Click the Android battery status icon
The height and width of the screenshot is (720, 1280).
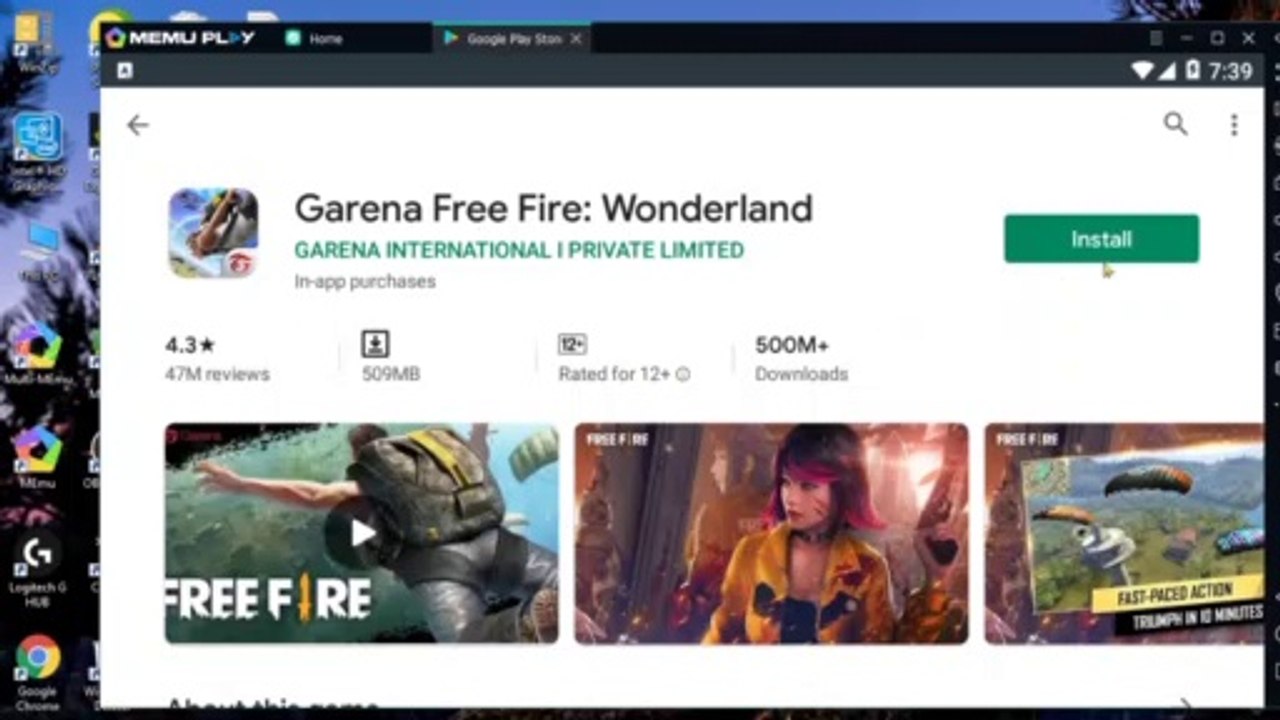(1192, 71)
